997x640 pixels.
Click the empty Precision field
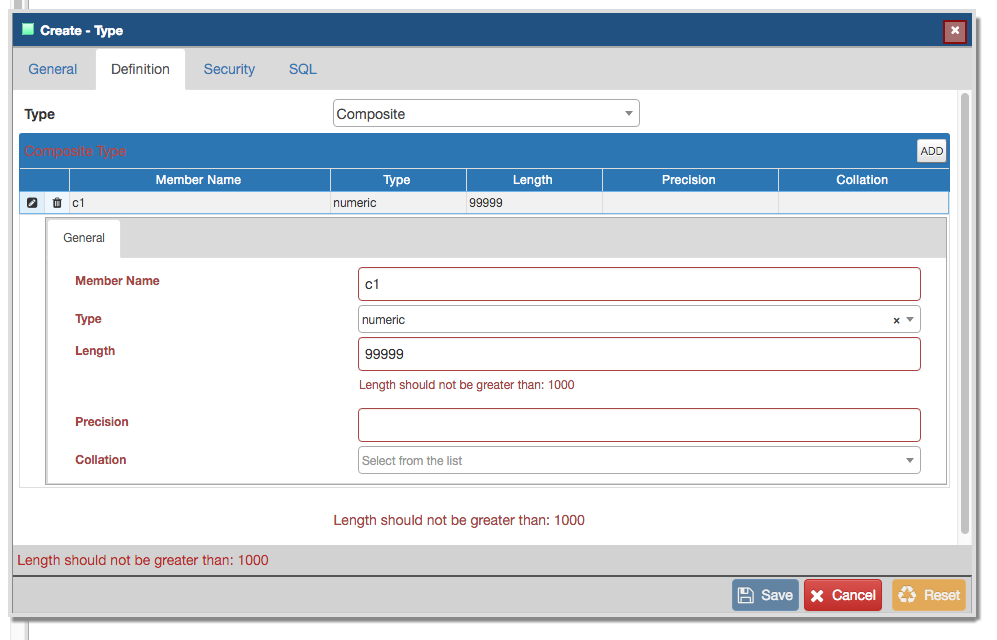pyautogui.click(x=638, y=425)
